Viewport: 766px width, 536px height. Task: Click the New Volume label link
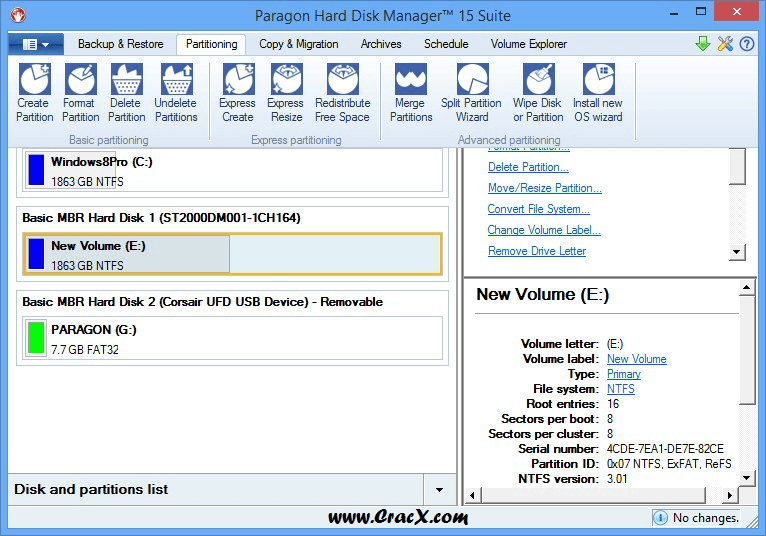(637, 359)
